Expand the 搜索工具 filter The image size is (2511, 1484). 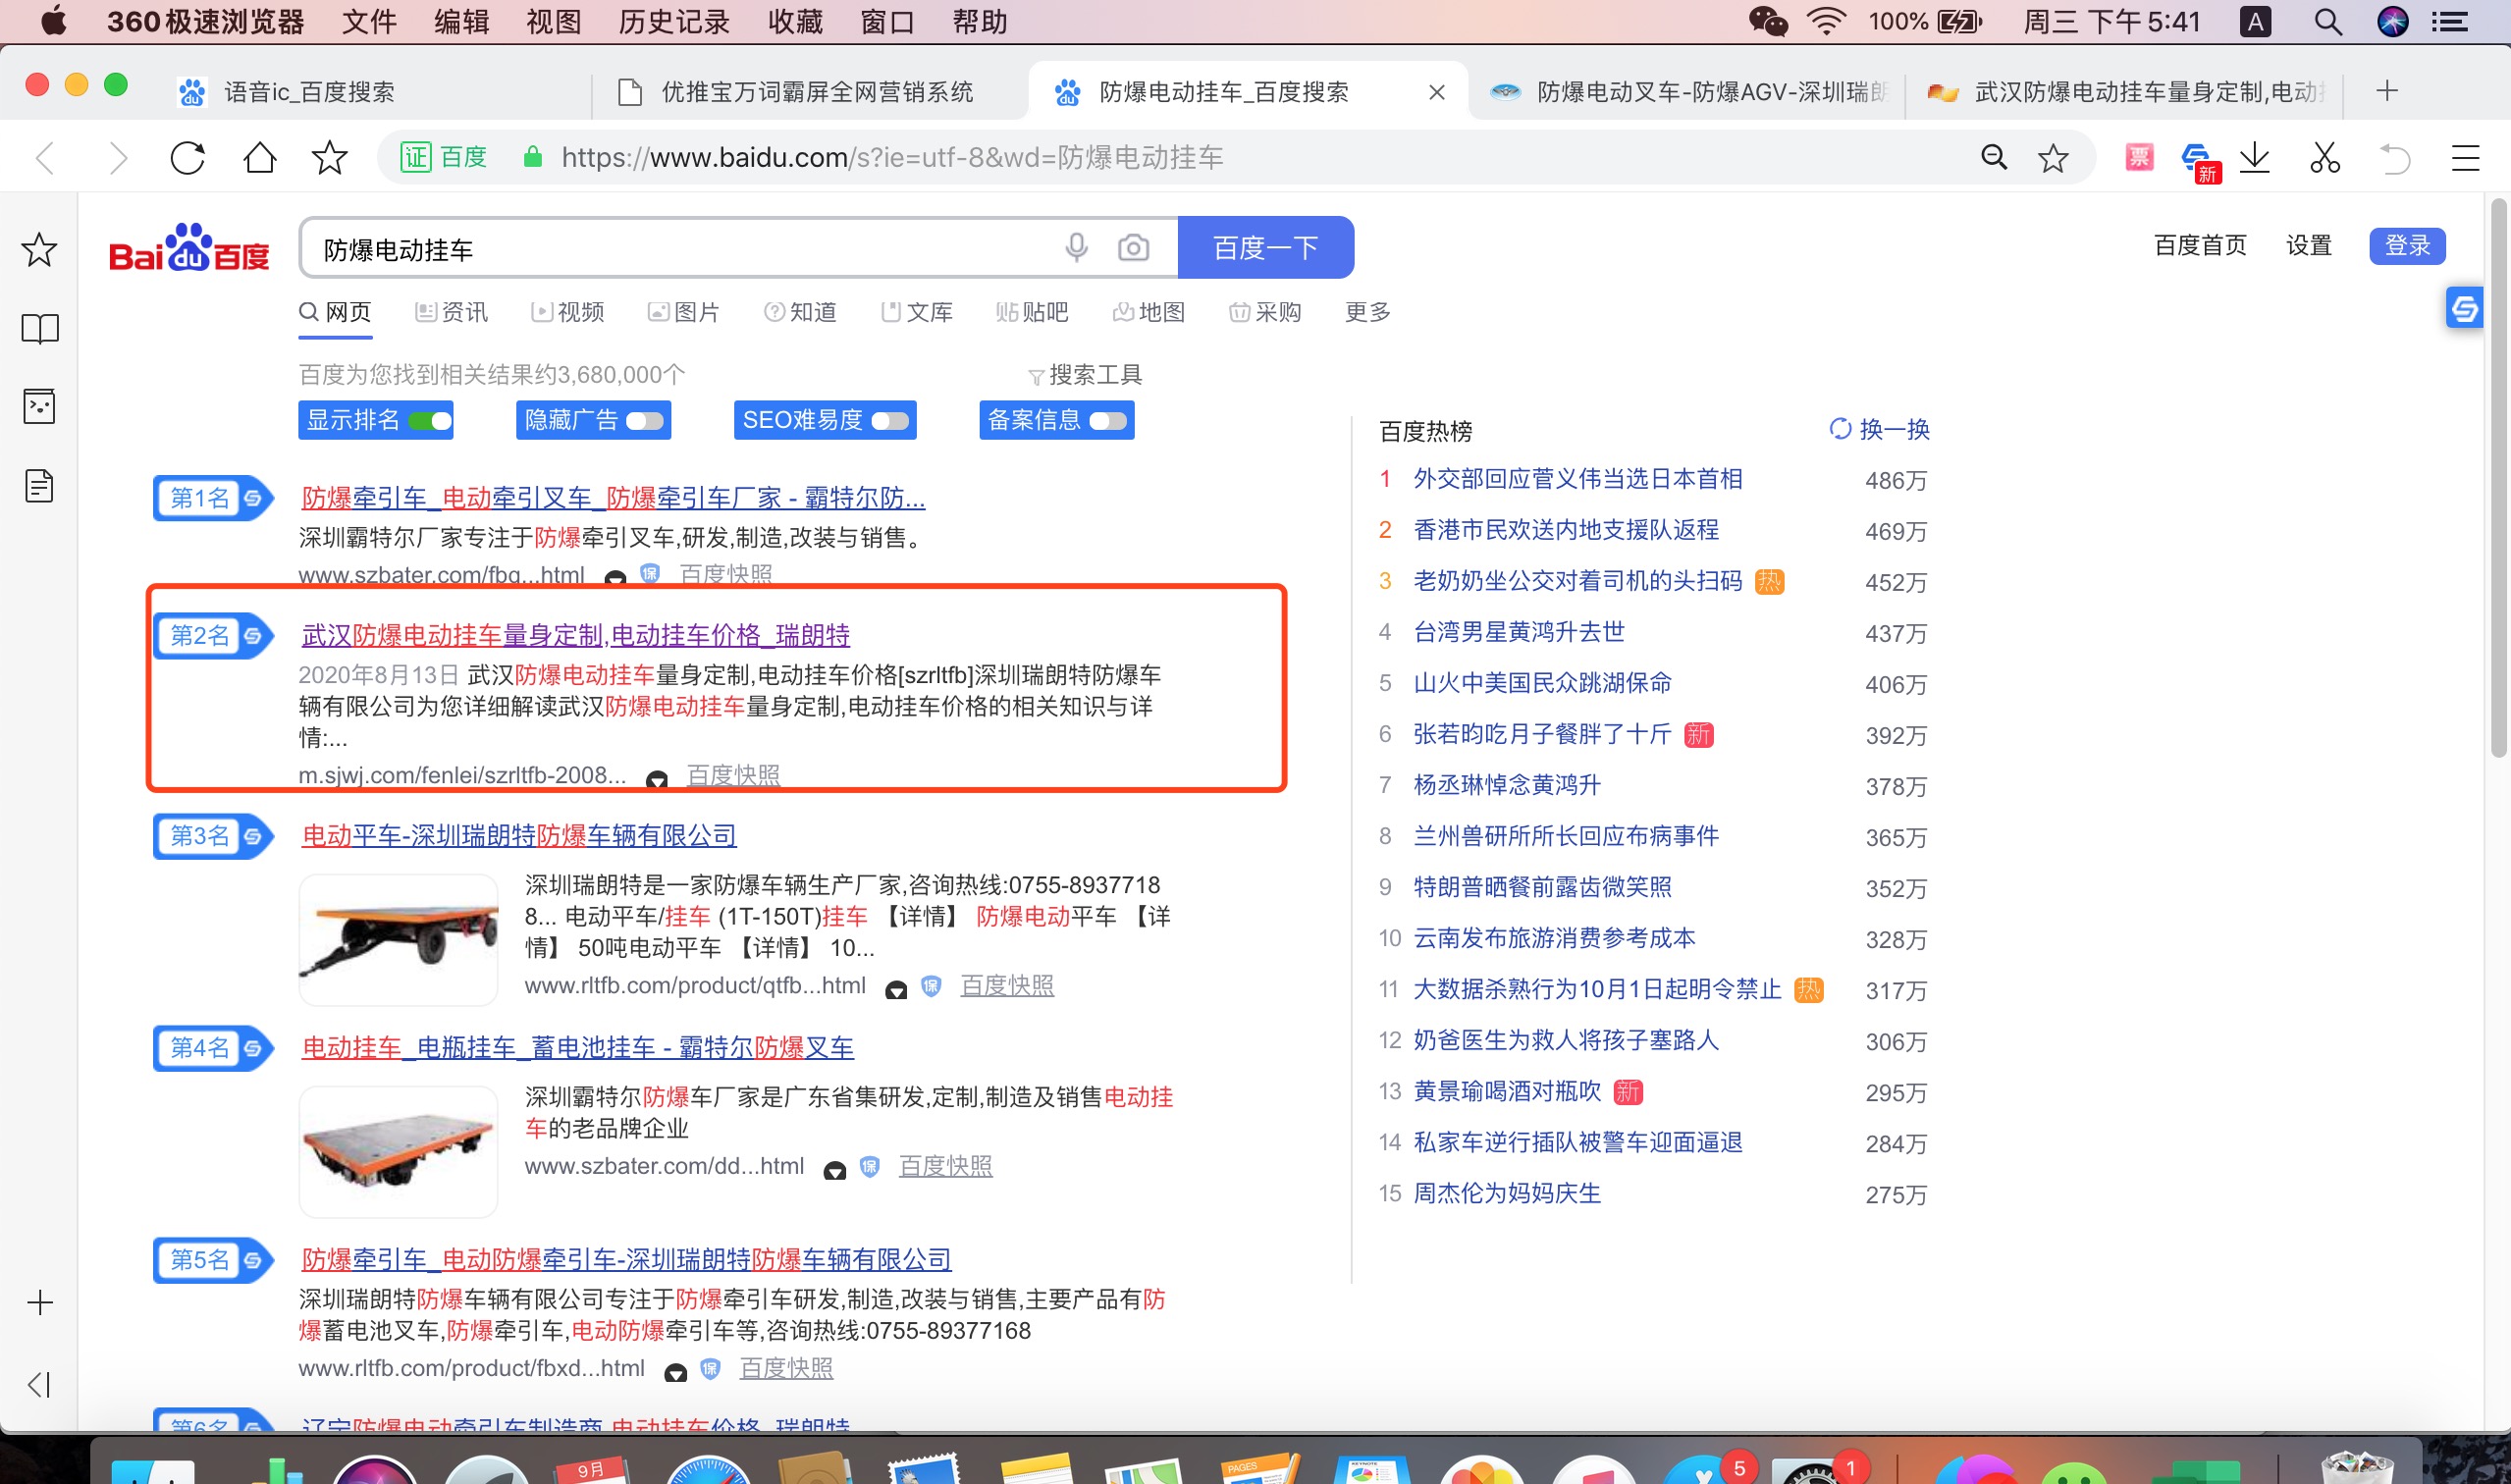click(1084, 375)
